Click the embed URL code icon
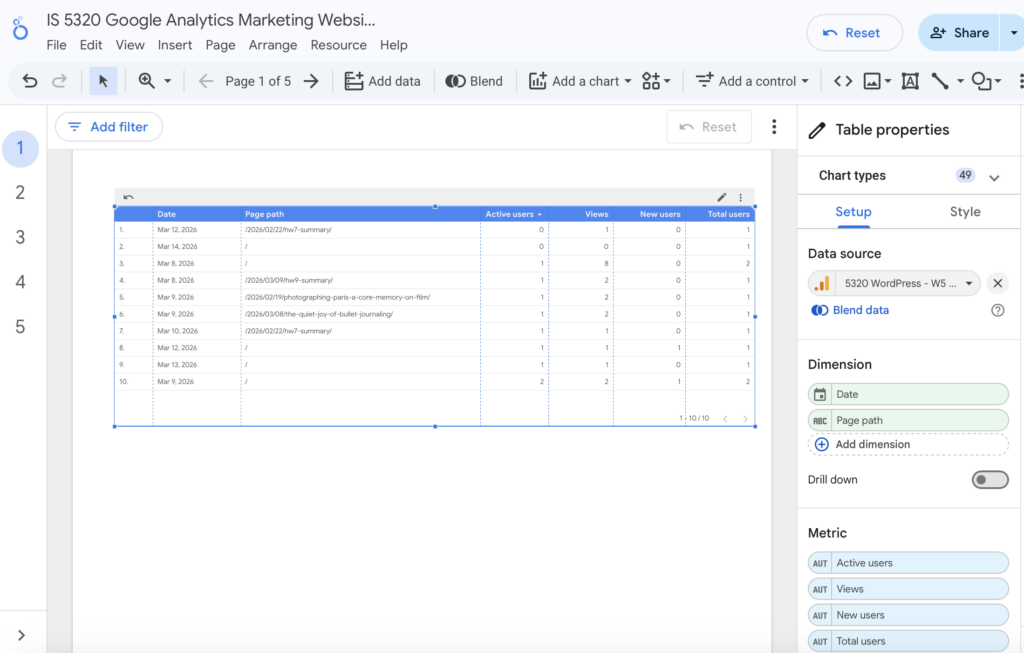 (843, 81)
